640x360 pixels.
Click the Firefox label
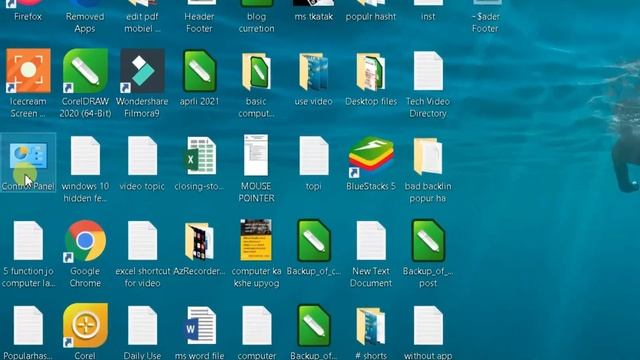(x=28, y=17)
